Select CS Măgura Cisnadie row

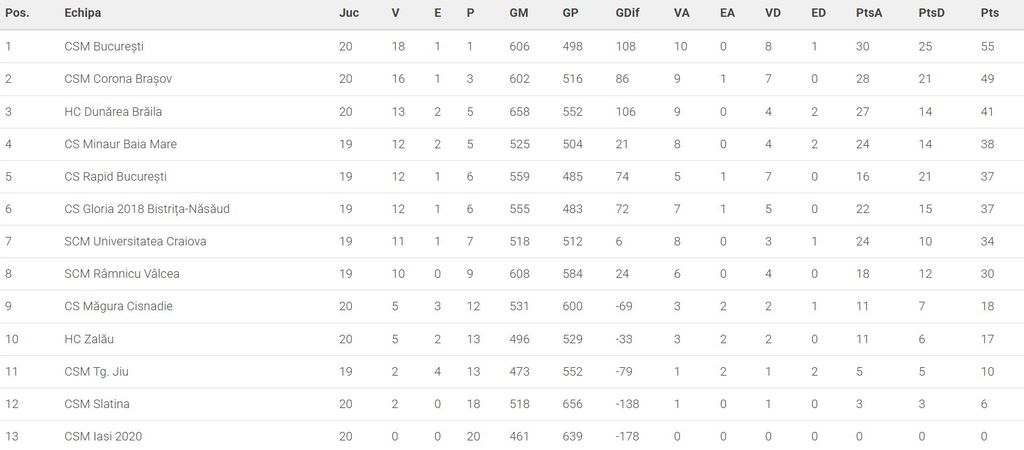click(118, 306)
